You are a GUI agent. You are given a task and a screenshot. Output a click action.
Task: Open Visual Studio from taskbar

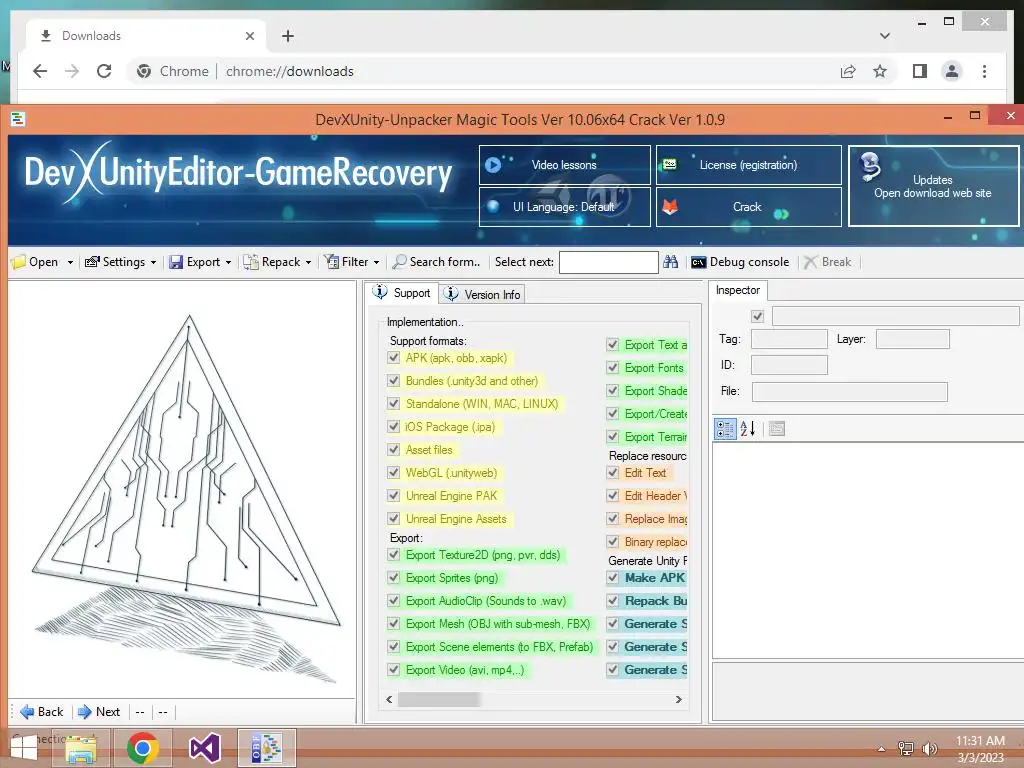click(x=204, y=748)
